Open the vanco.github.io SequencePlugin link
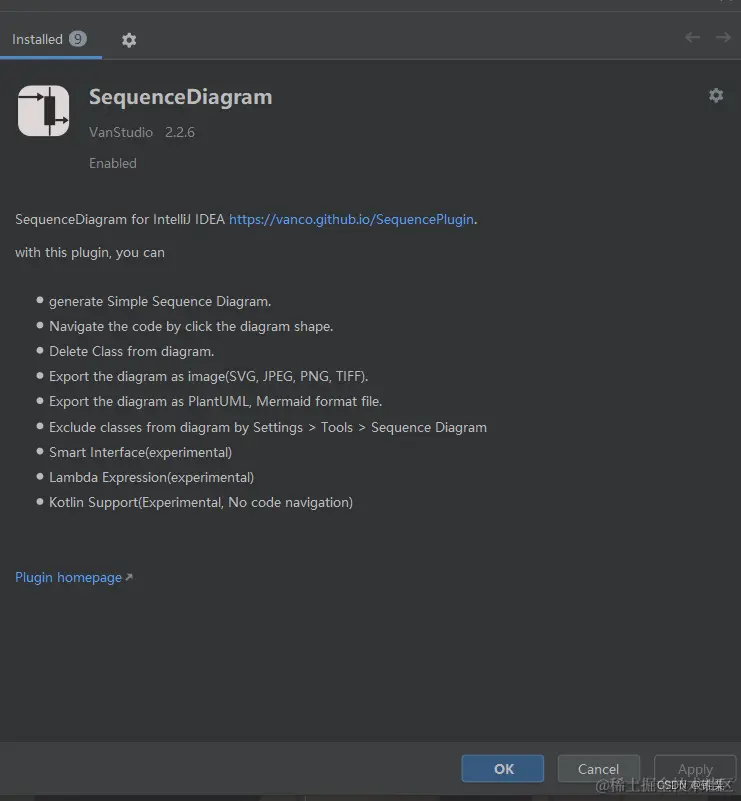This screenshot has height=801, width=741. pyautogui.click(x=351, y=219)
